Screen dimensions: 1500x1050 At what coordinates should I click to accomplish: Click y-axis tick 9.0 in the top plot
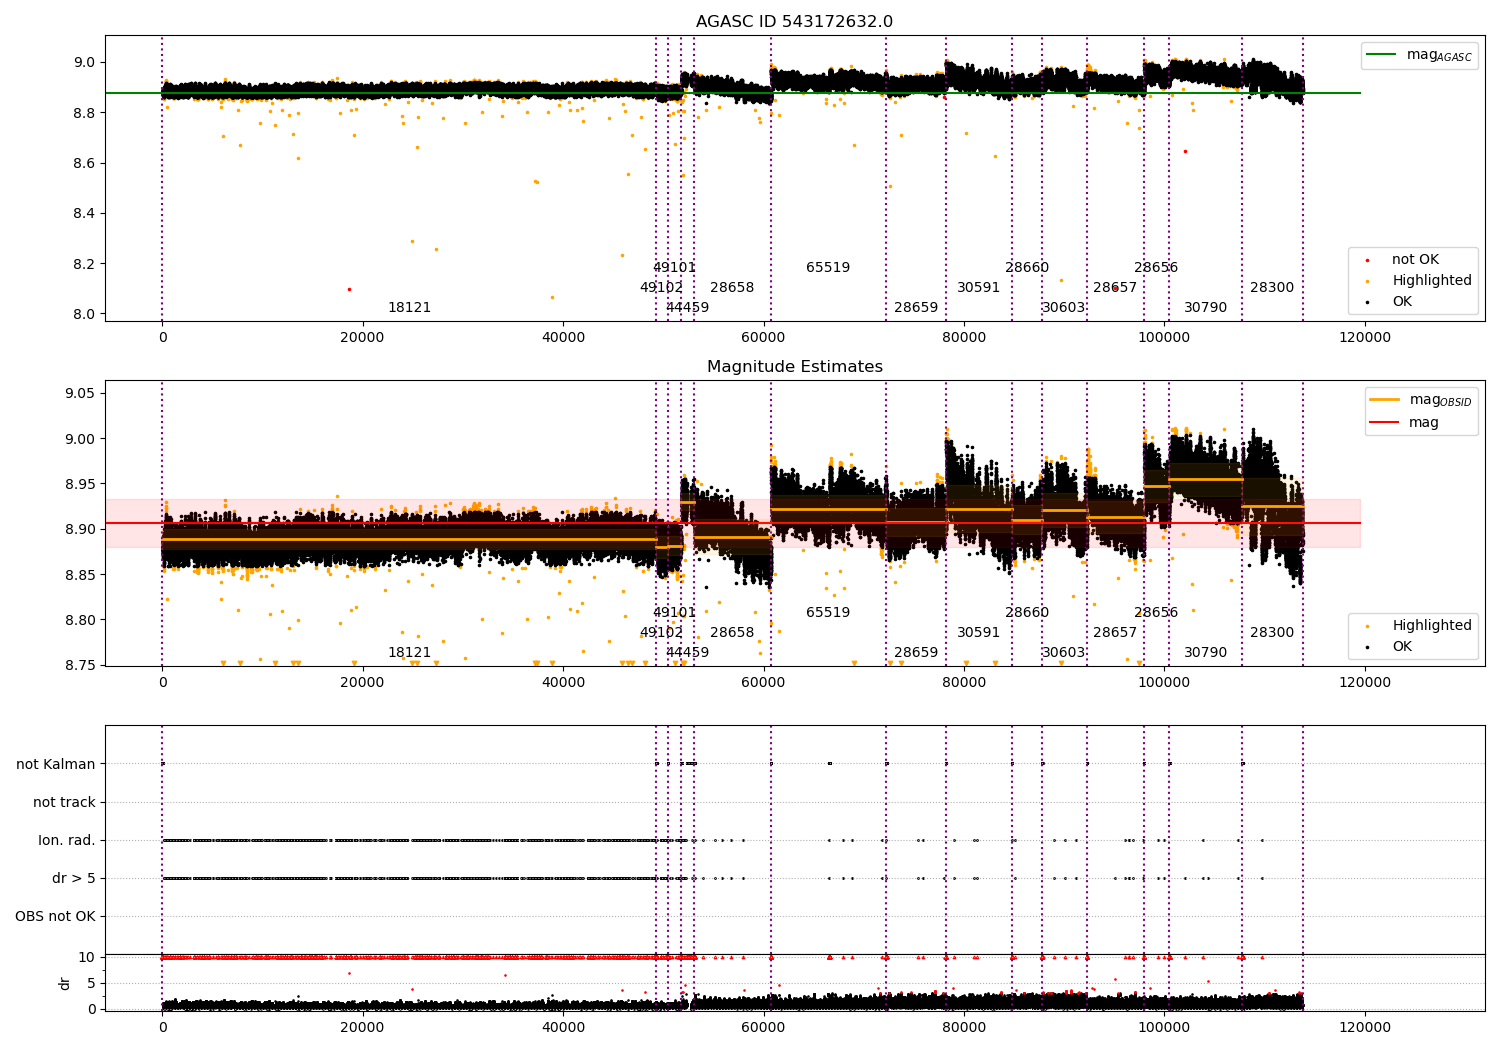click(84, 62)
